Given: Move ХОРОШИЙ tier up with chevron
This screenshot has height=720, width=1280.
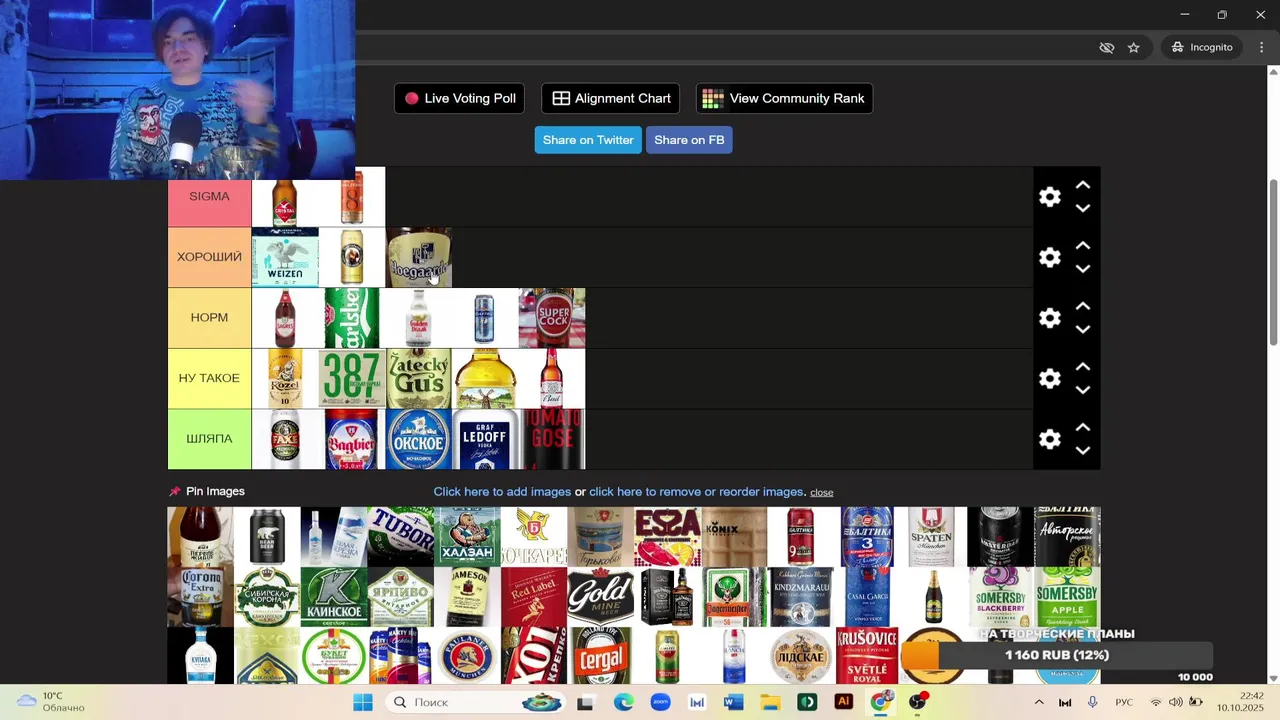Looking at the screenshot, I should click(1082, 246).
